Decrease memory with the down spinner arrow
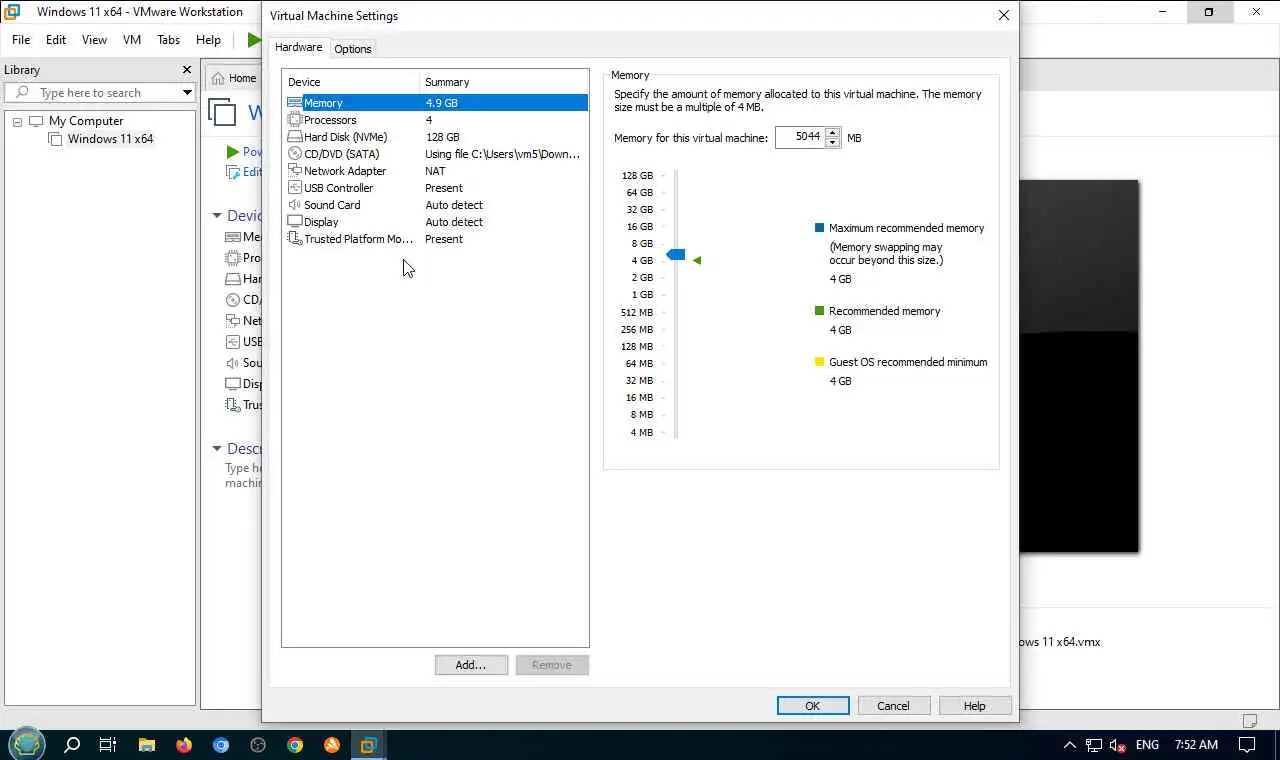 pos(832,142)
